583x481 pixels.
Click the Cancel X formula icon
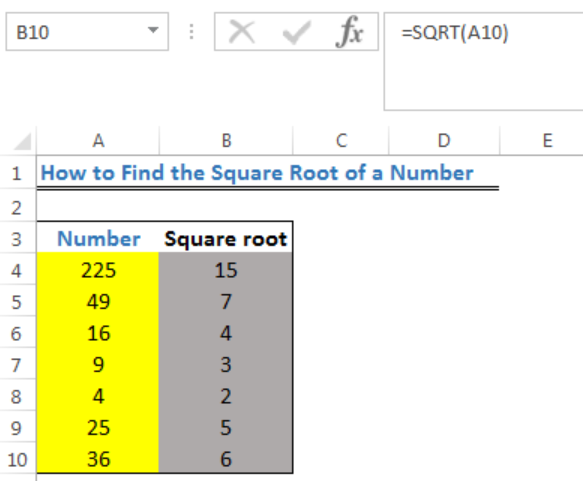tap(242, 32)
